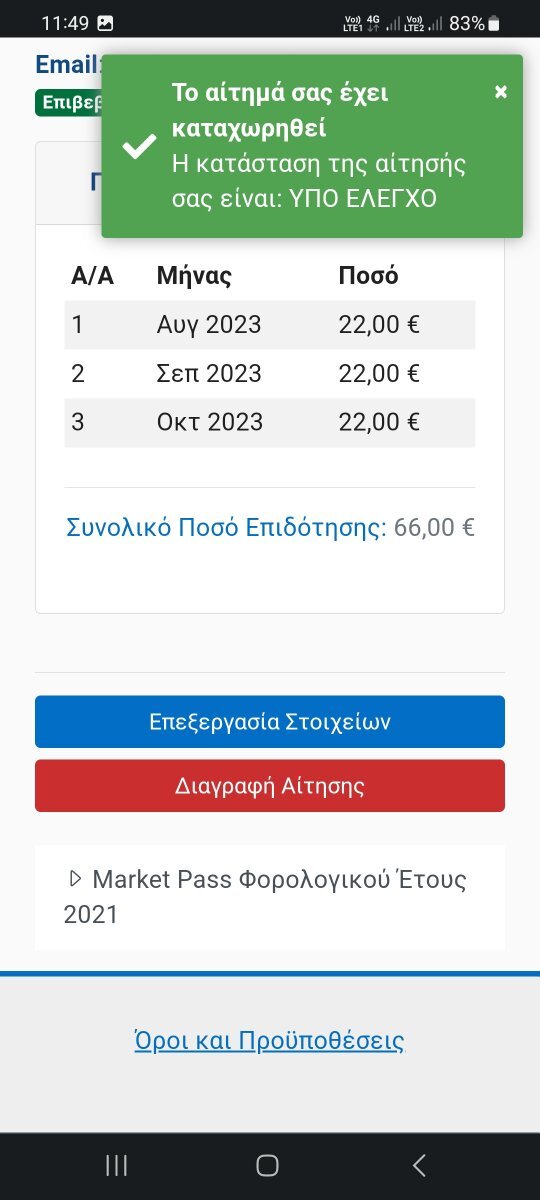Click the red Διαγραφή Αίτησης button

tap(270, 786)
